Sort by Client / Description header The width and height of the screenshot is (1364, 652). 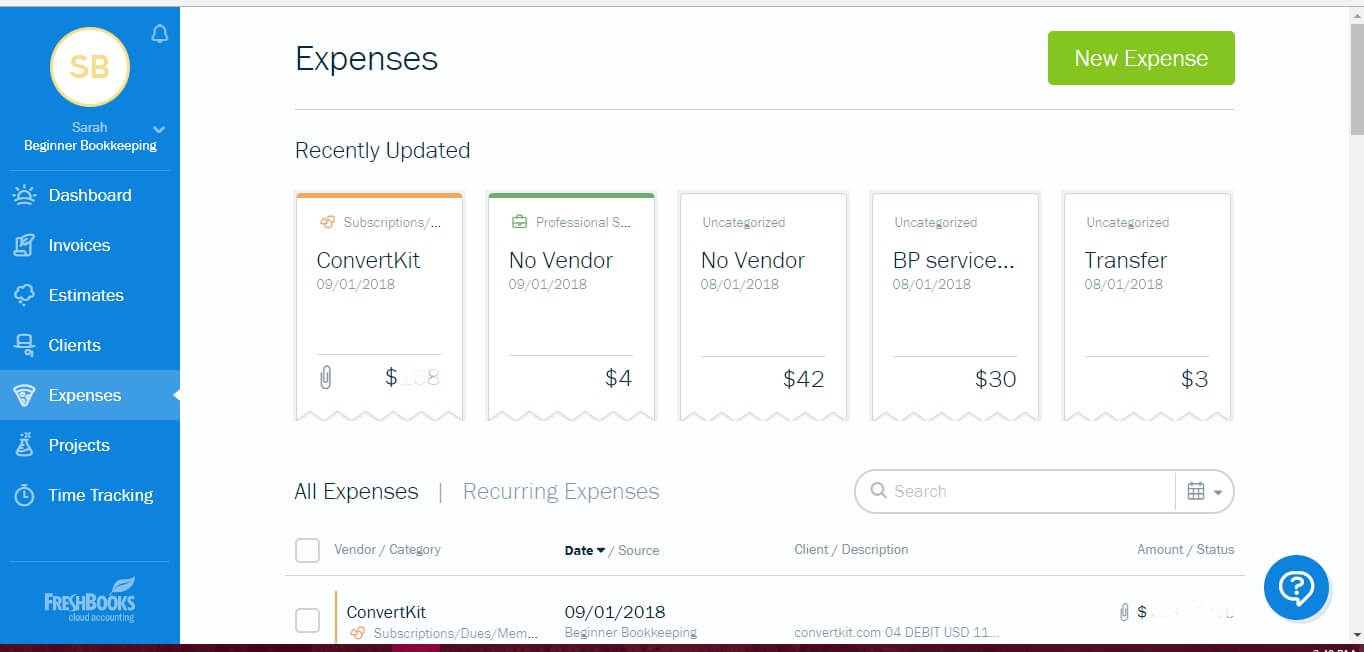click(x=851, y=549)
